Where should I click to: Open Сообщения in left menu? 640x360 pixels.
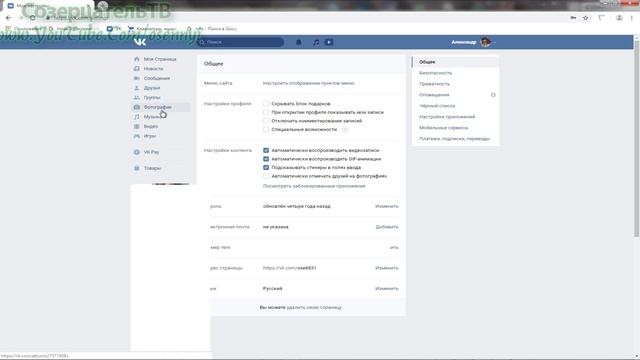coord(156,78)
